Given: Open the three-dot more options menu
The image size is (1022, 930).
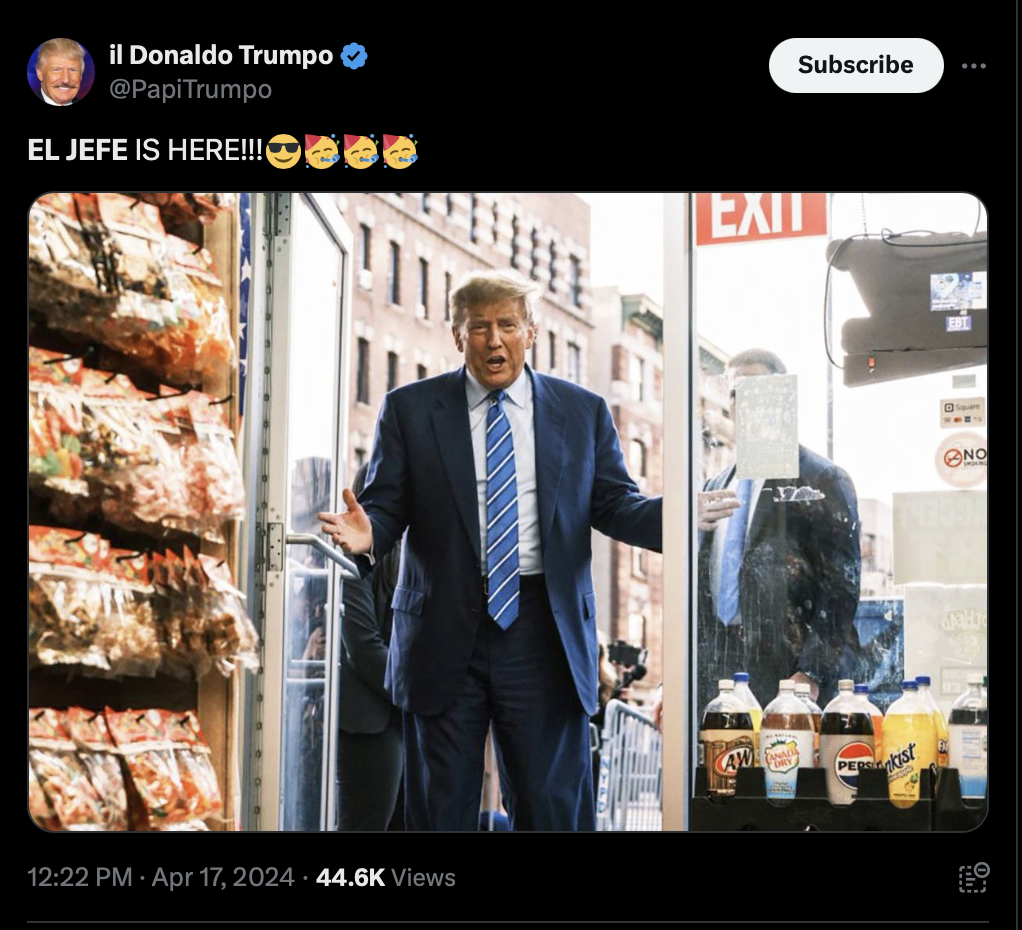Looking at the screenshot, I should [x=973, y=66].
